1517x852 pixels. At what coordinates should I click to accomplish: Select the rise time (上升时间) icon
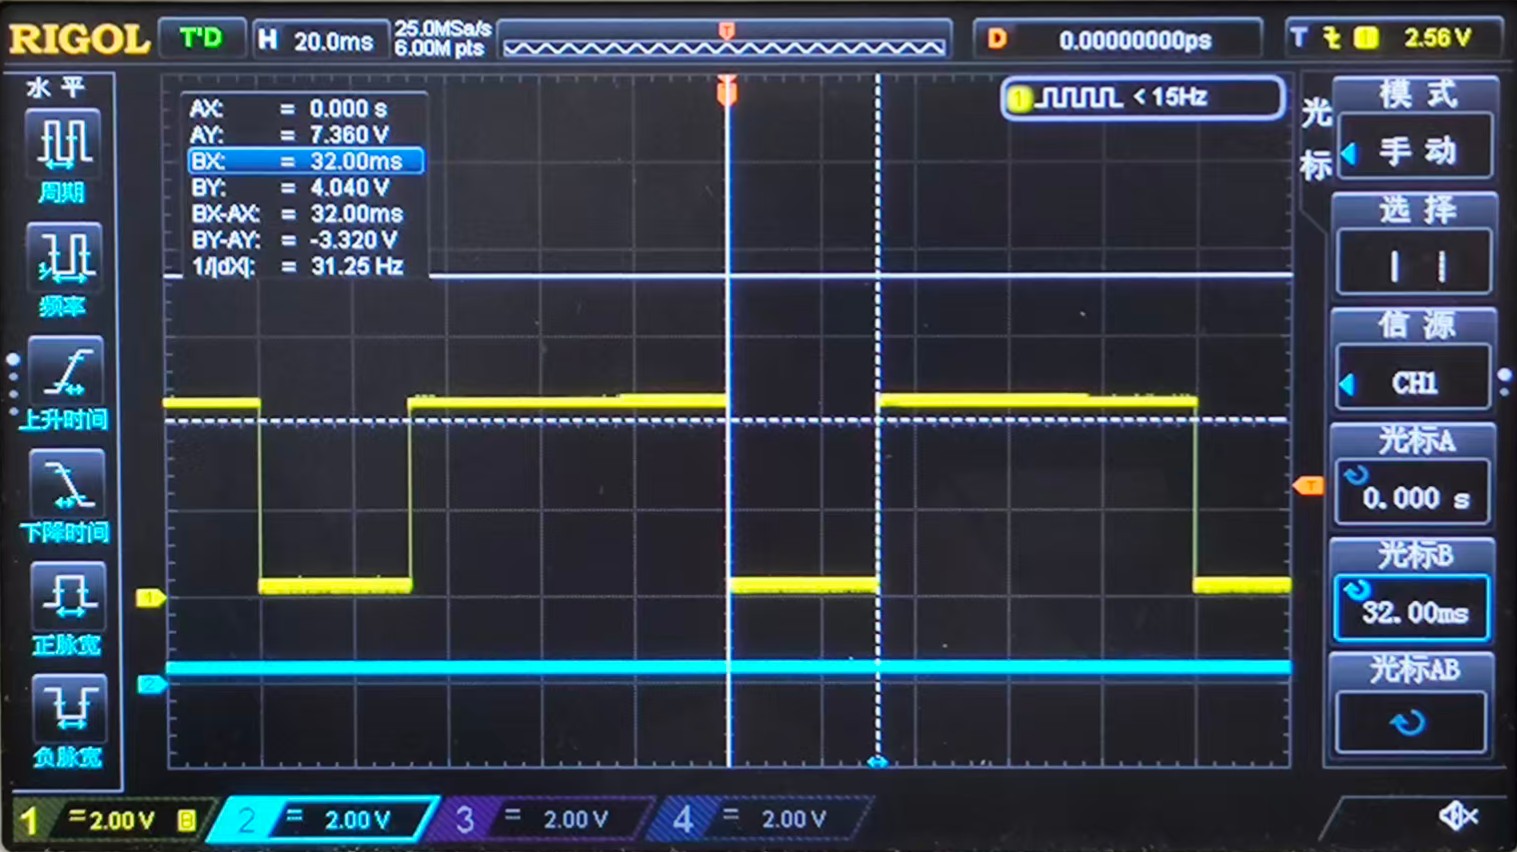pyautogui.click(x=64, y=382)
